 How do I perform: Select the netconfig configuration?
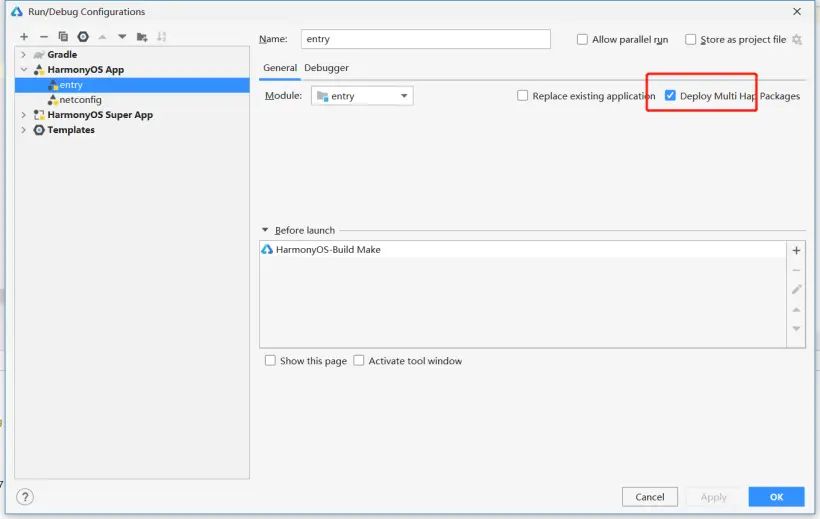pos(132,99)
